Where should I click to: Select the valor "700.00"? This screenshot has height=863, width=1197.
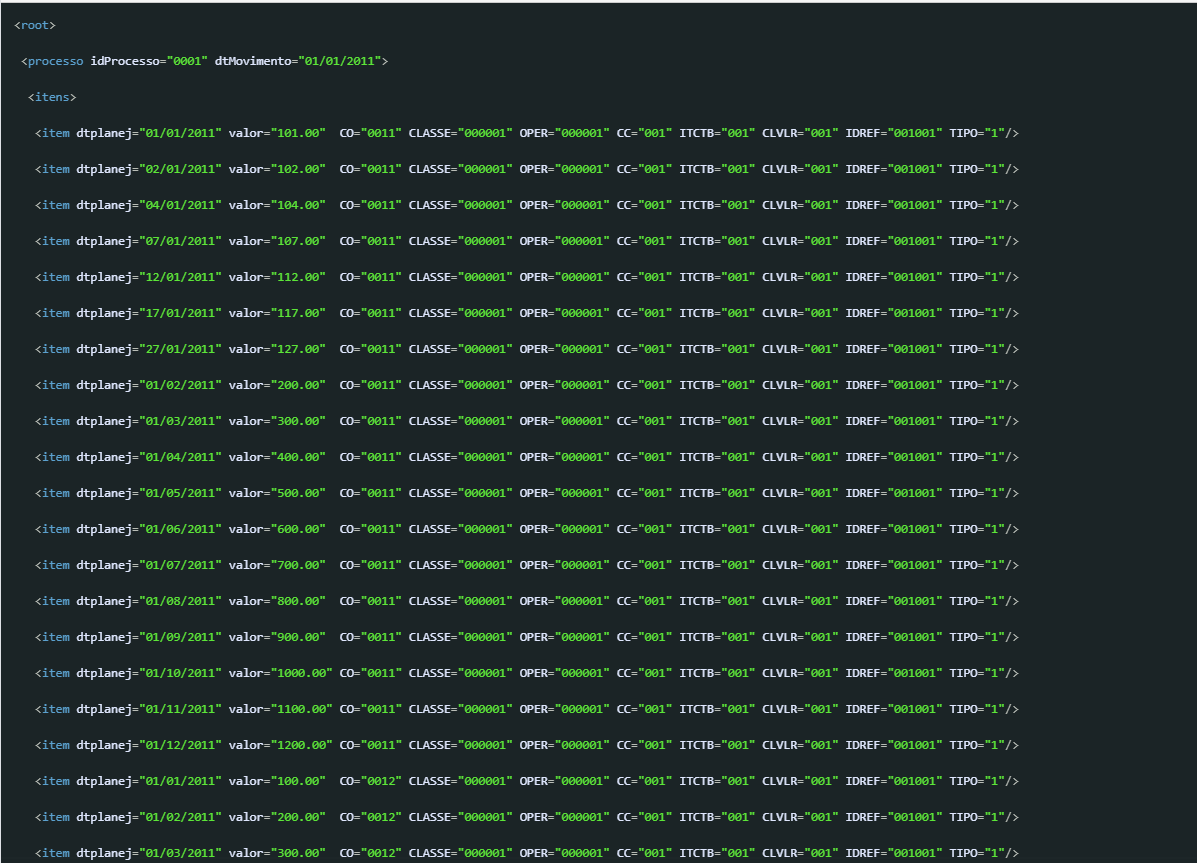(x=298, y=565)
